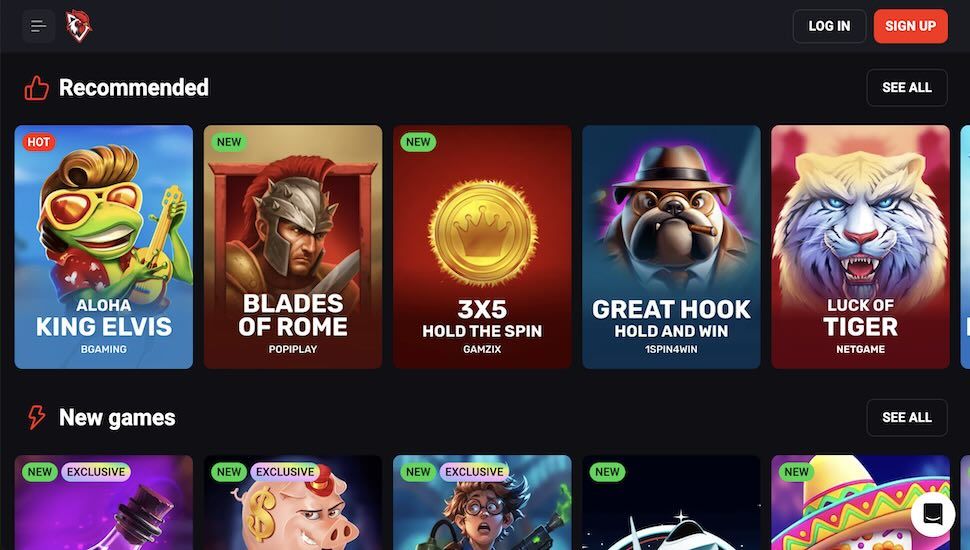Open the hamburger menu icon
970x550 pixels.
pyautogui.click(x=38, y=26)
